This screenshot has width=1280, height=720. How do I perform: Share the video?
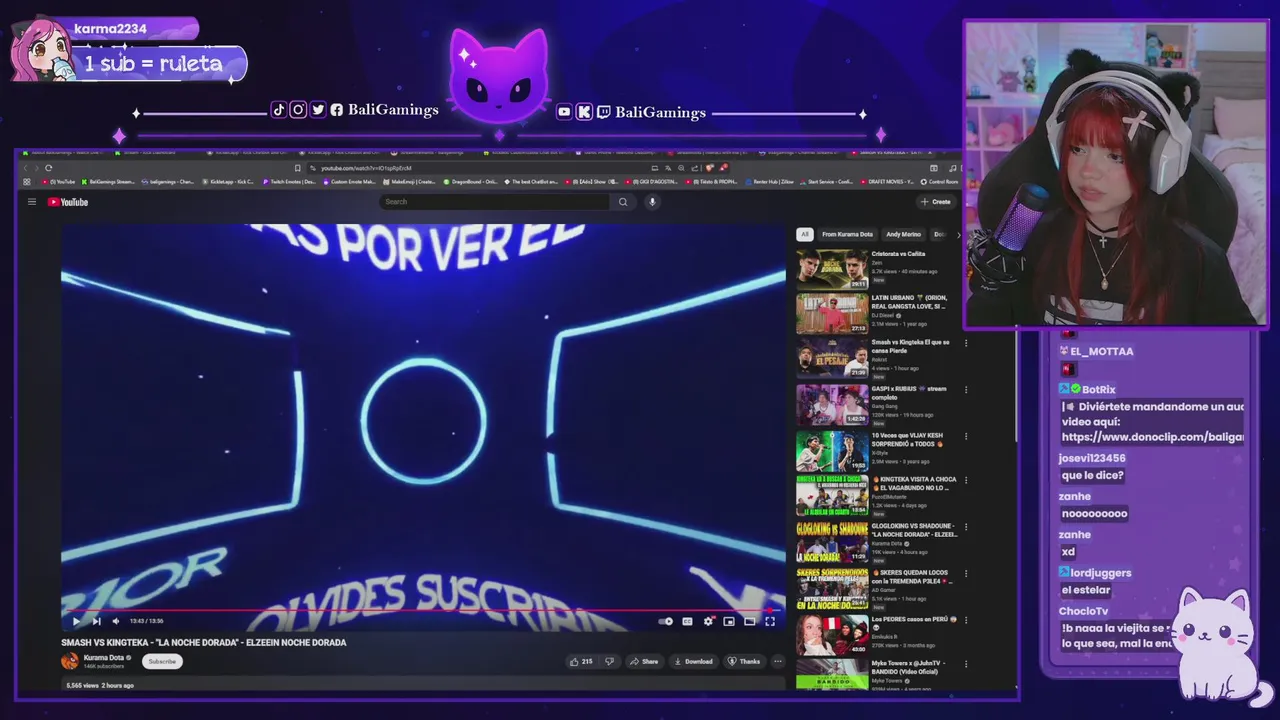644,661
